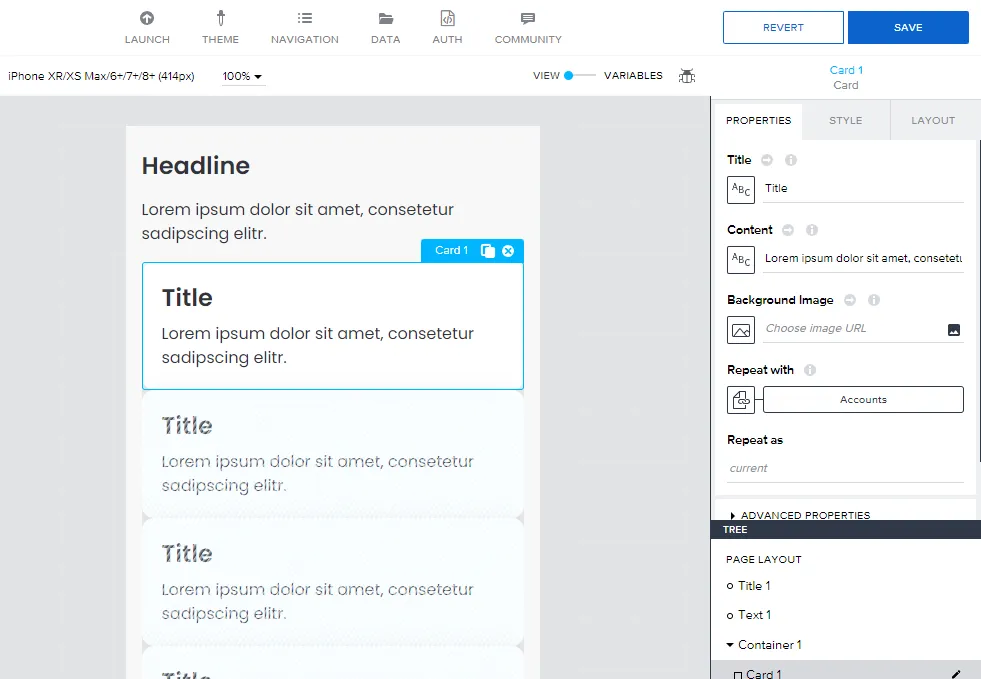Image resolution: width=981 pixels, height=679 pixels.
Task: Click the image picker icon in Background Image field
Action: (953, 329)
